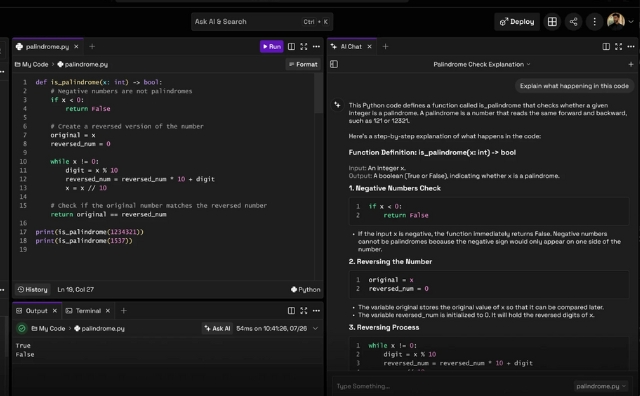Split the output pane
The width and height of the screenshot is (640, 396).
291,311
